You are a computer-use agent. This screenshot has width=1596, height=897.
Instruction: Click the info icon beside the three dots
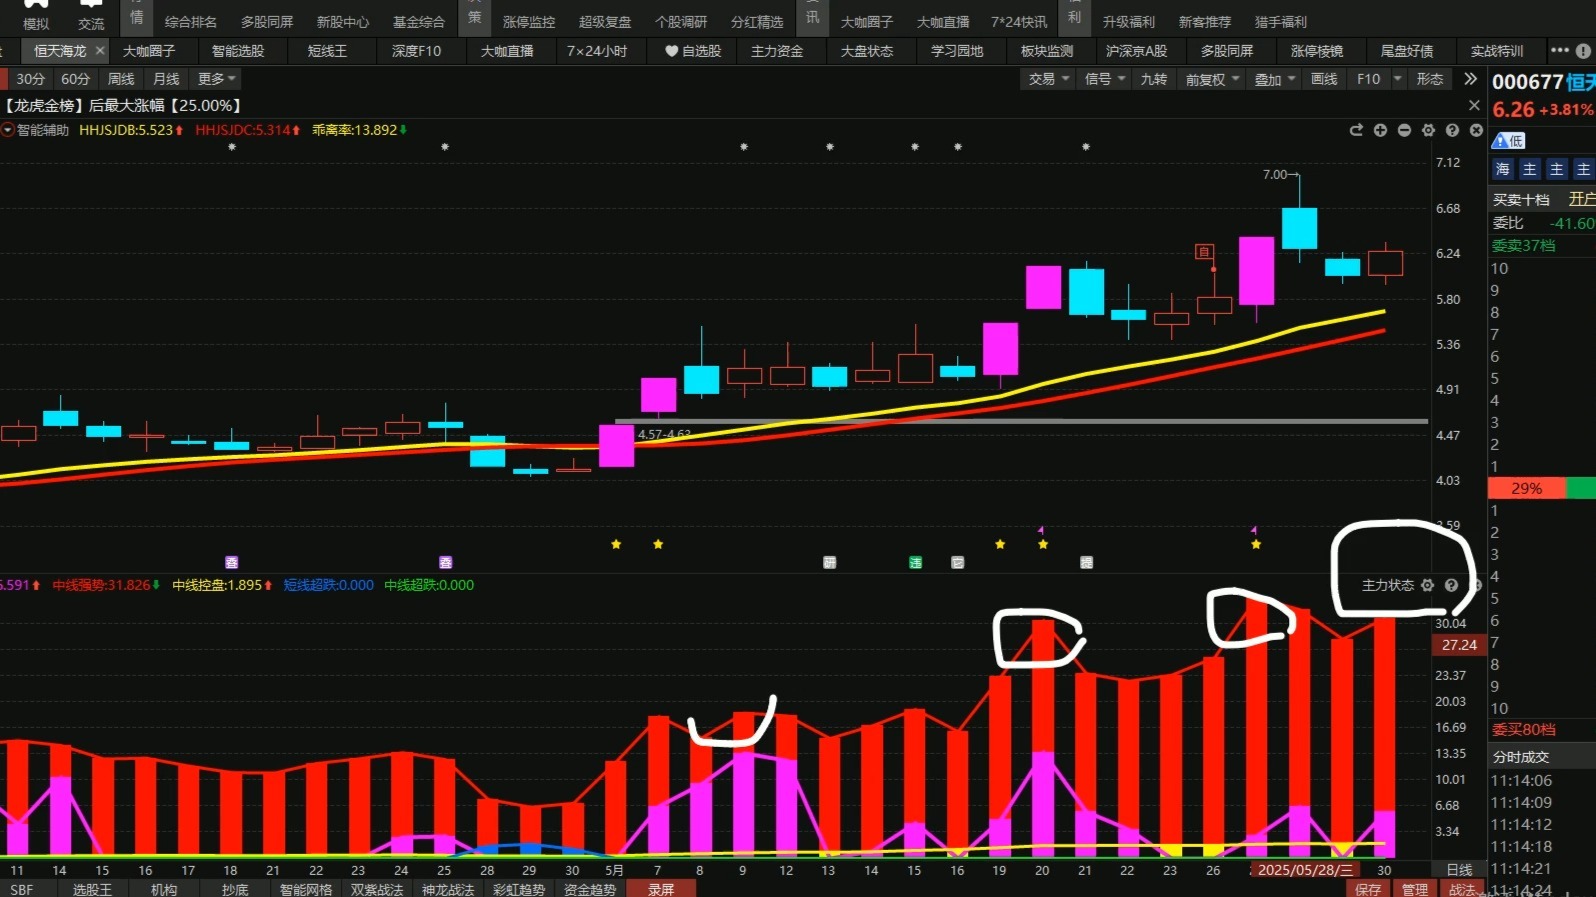1583,50
